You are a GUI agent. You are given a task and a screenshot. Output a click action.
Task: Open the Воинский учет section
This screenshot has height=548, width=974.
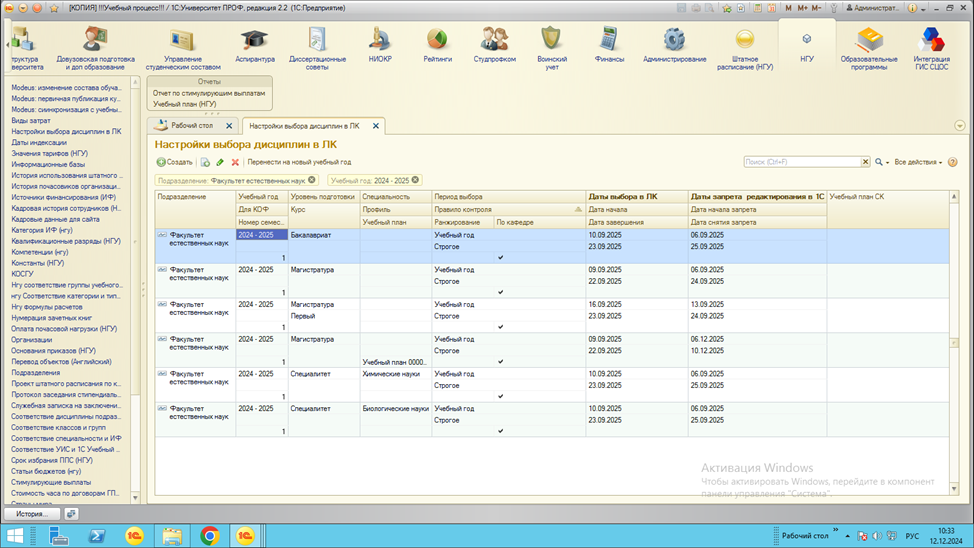point(552,48)
